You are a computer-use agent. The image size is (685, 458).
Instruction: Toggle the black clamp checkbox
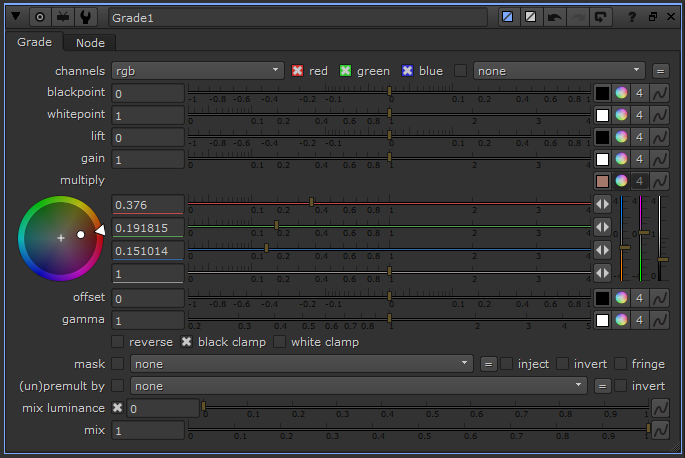click(x=186, y=342)
